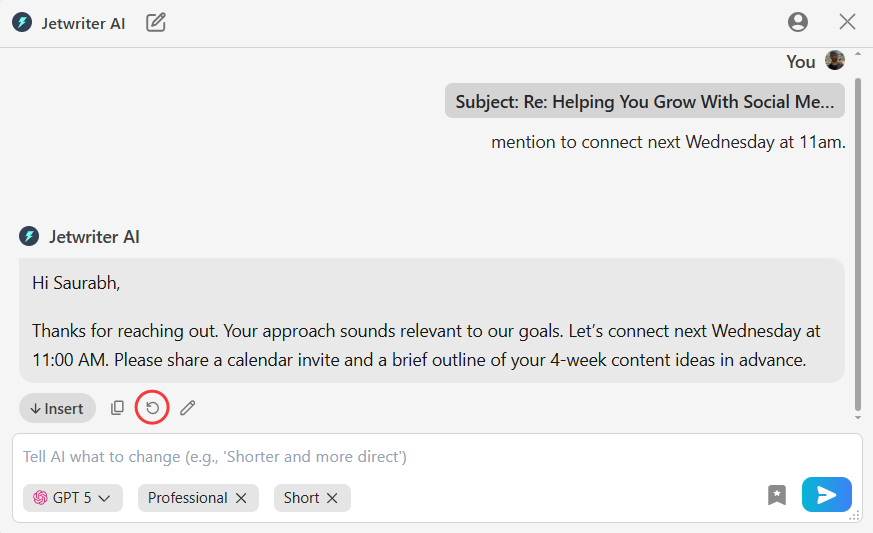This screenshot has width=873, height=533.
Task: Click the blue send message button
Action: pyautogui.click(x=826, y=494)
